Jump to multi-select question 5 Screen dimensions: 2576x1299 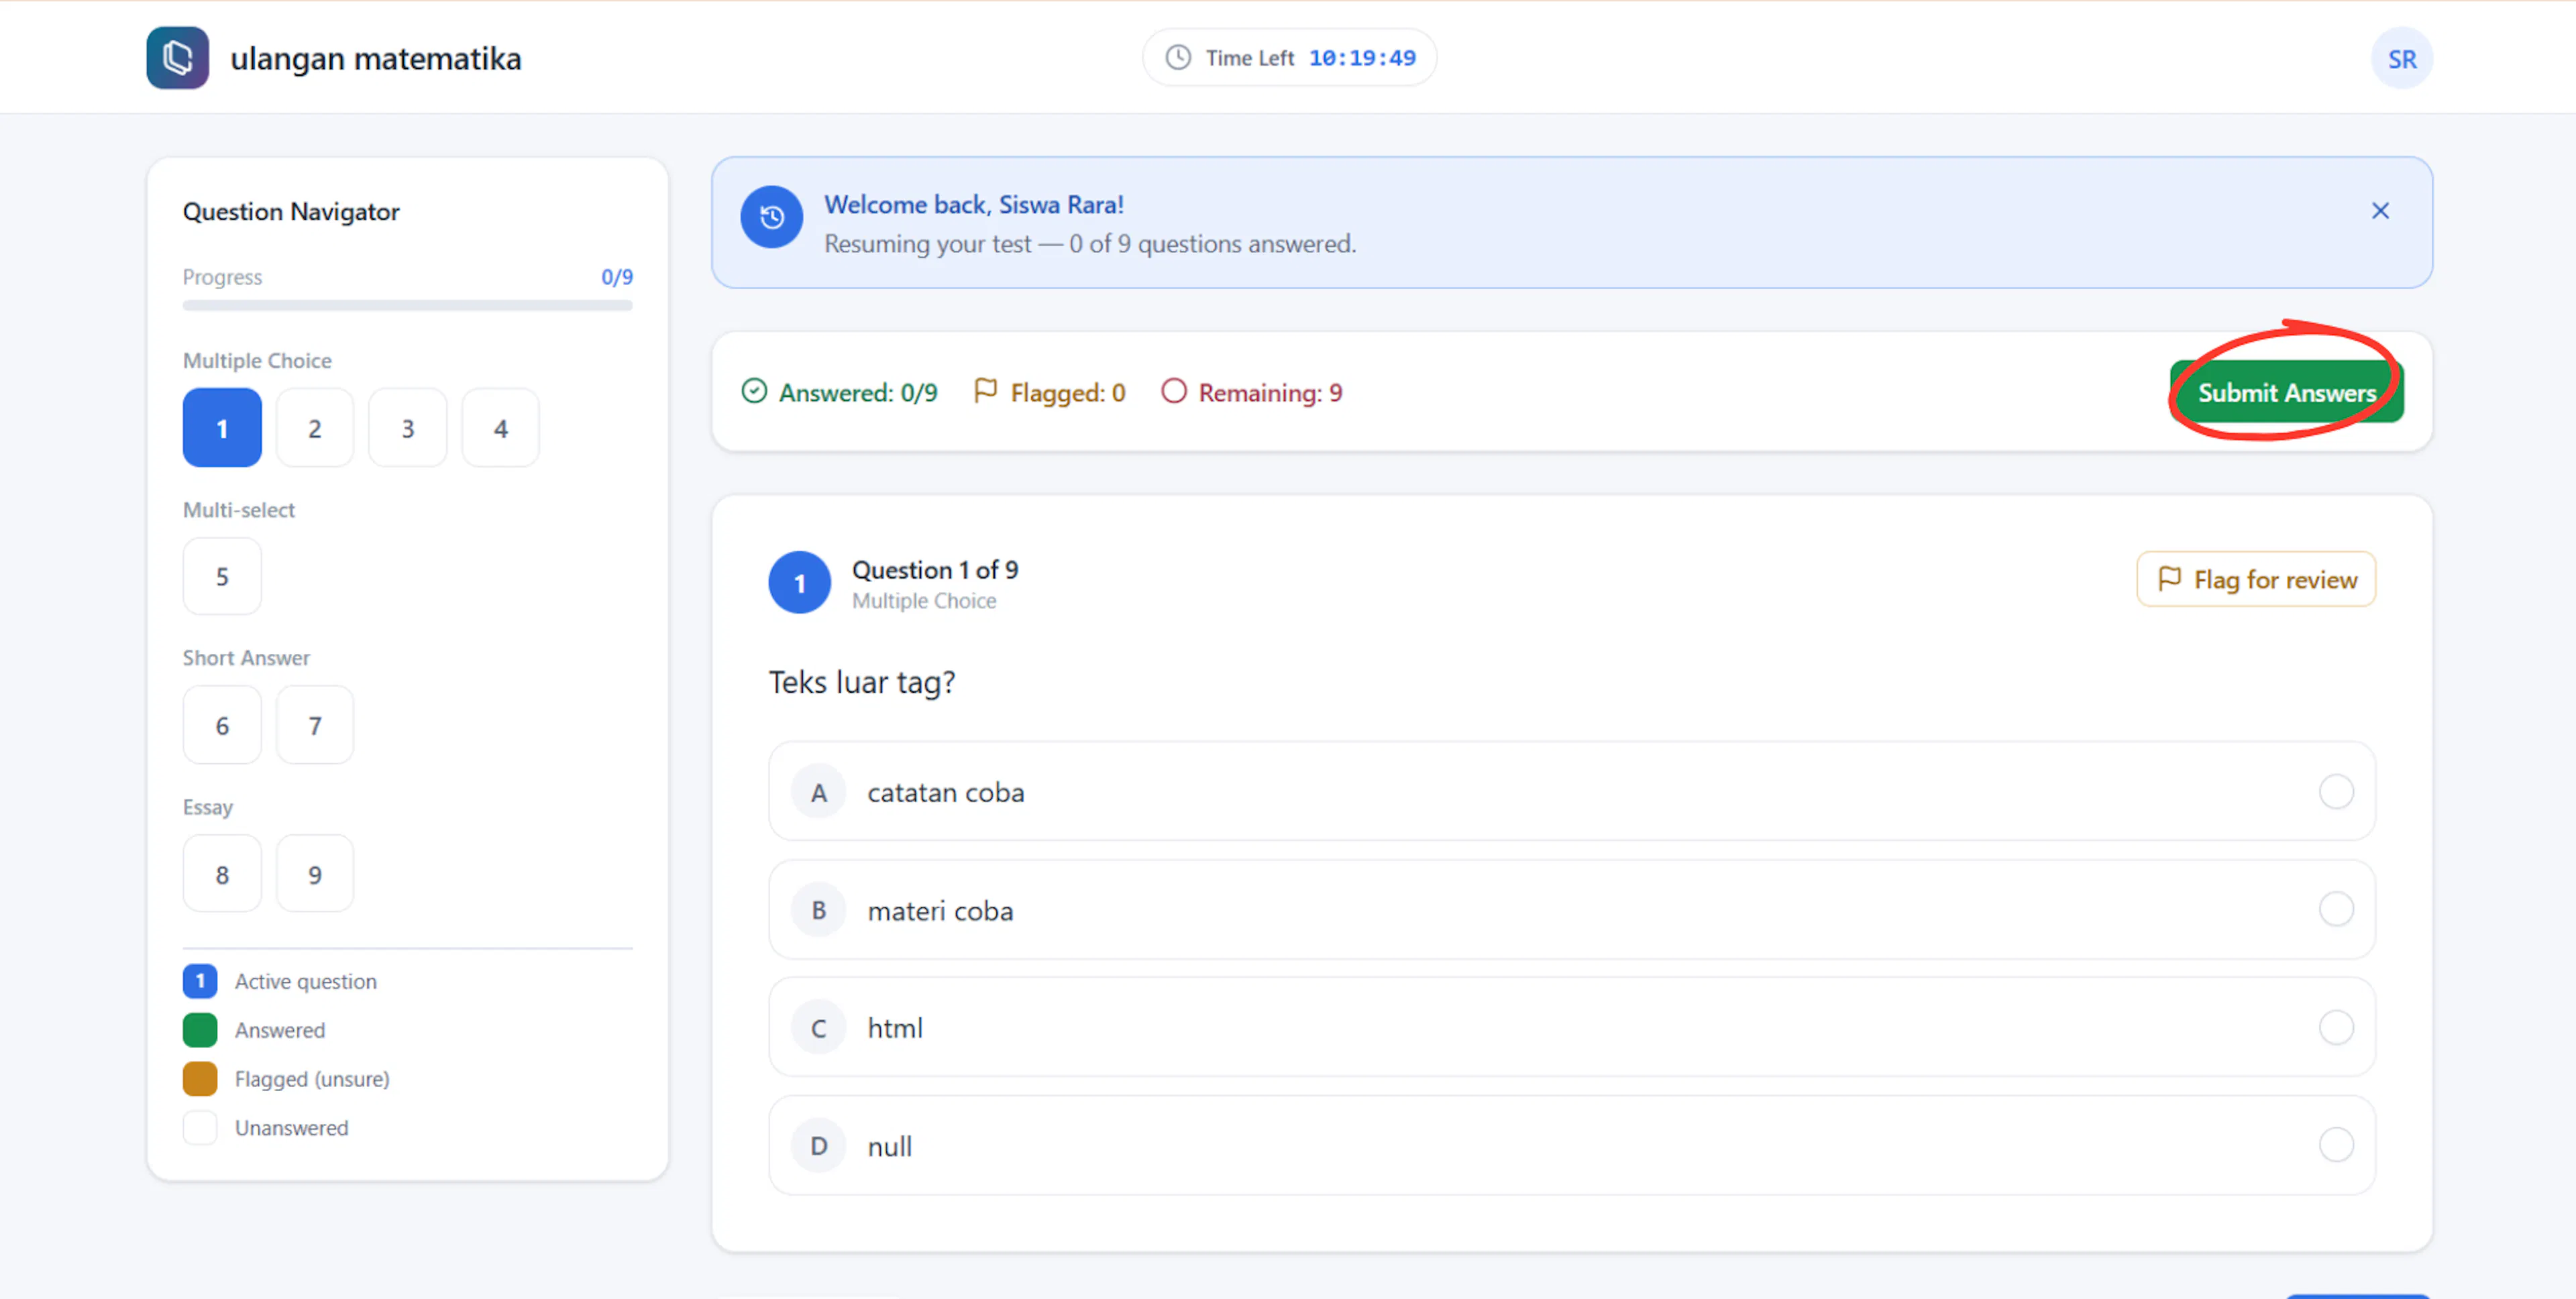pos(222,577)
